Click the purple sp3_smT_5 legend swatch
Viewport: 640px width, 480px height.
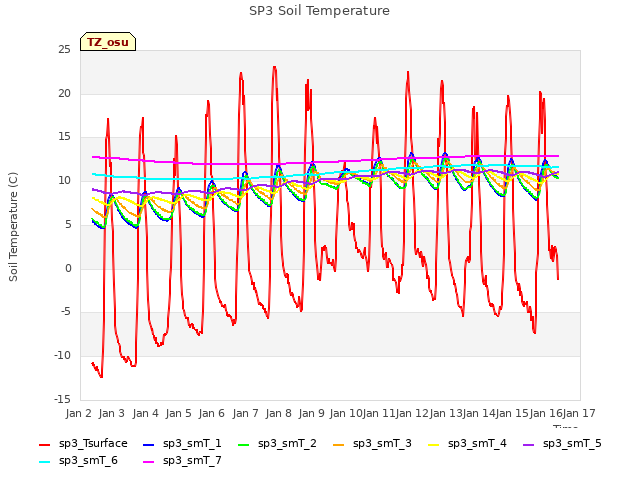(529, 444)
